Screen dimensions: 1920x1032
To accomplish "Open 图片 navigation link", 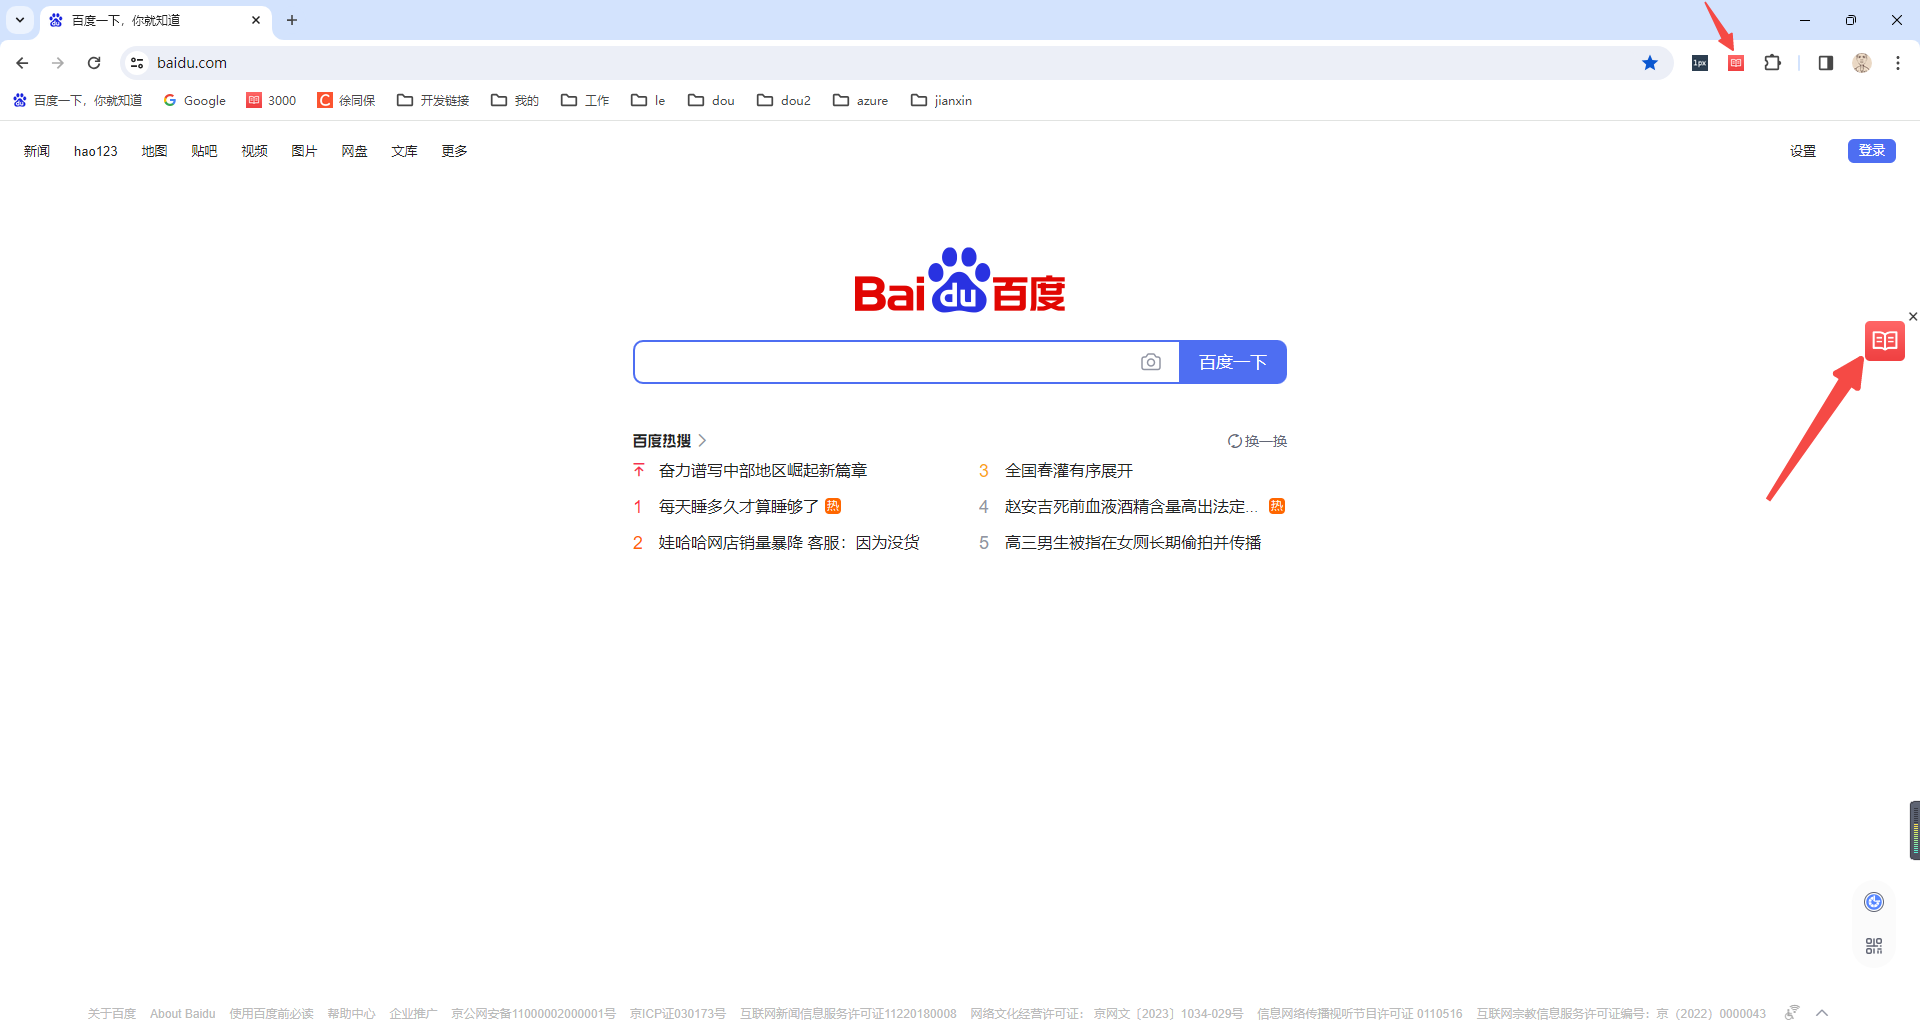I will tap(304, 151).
